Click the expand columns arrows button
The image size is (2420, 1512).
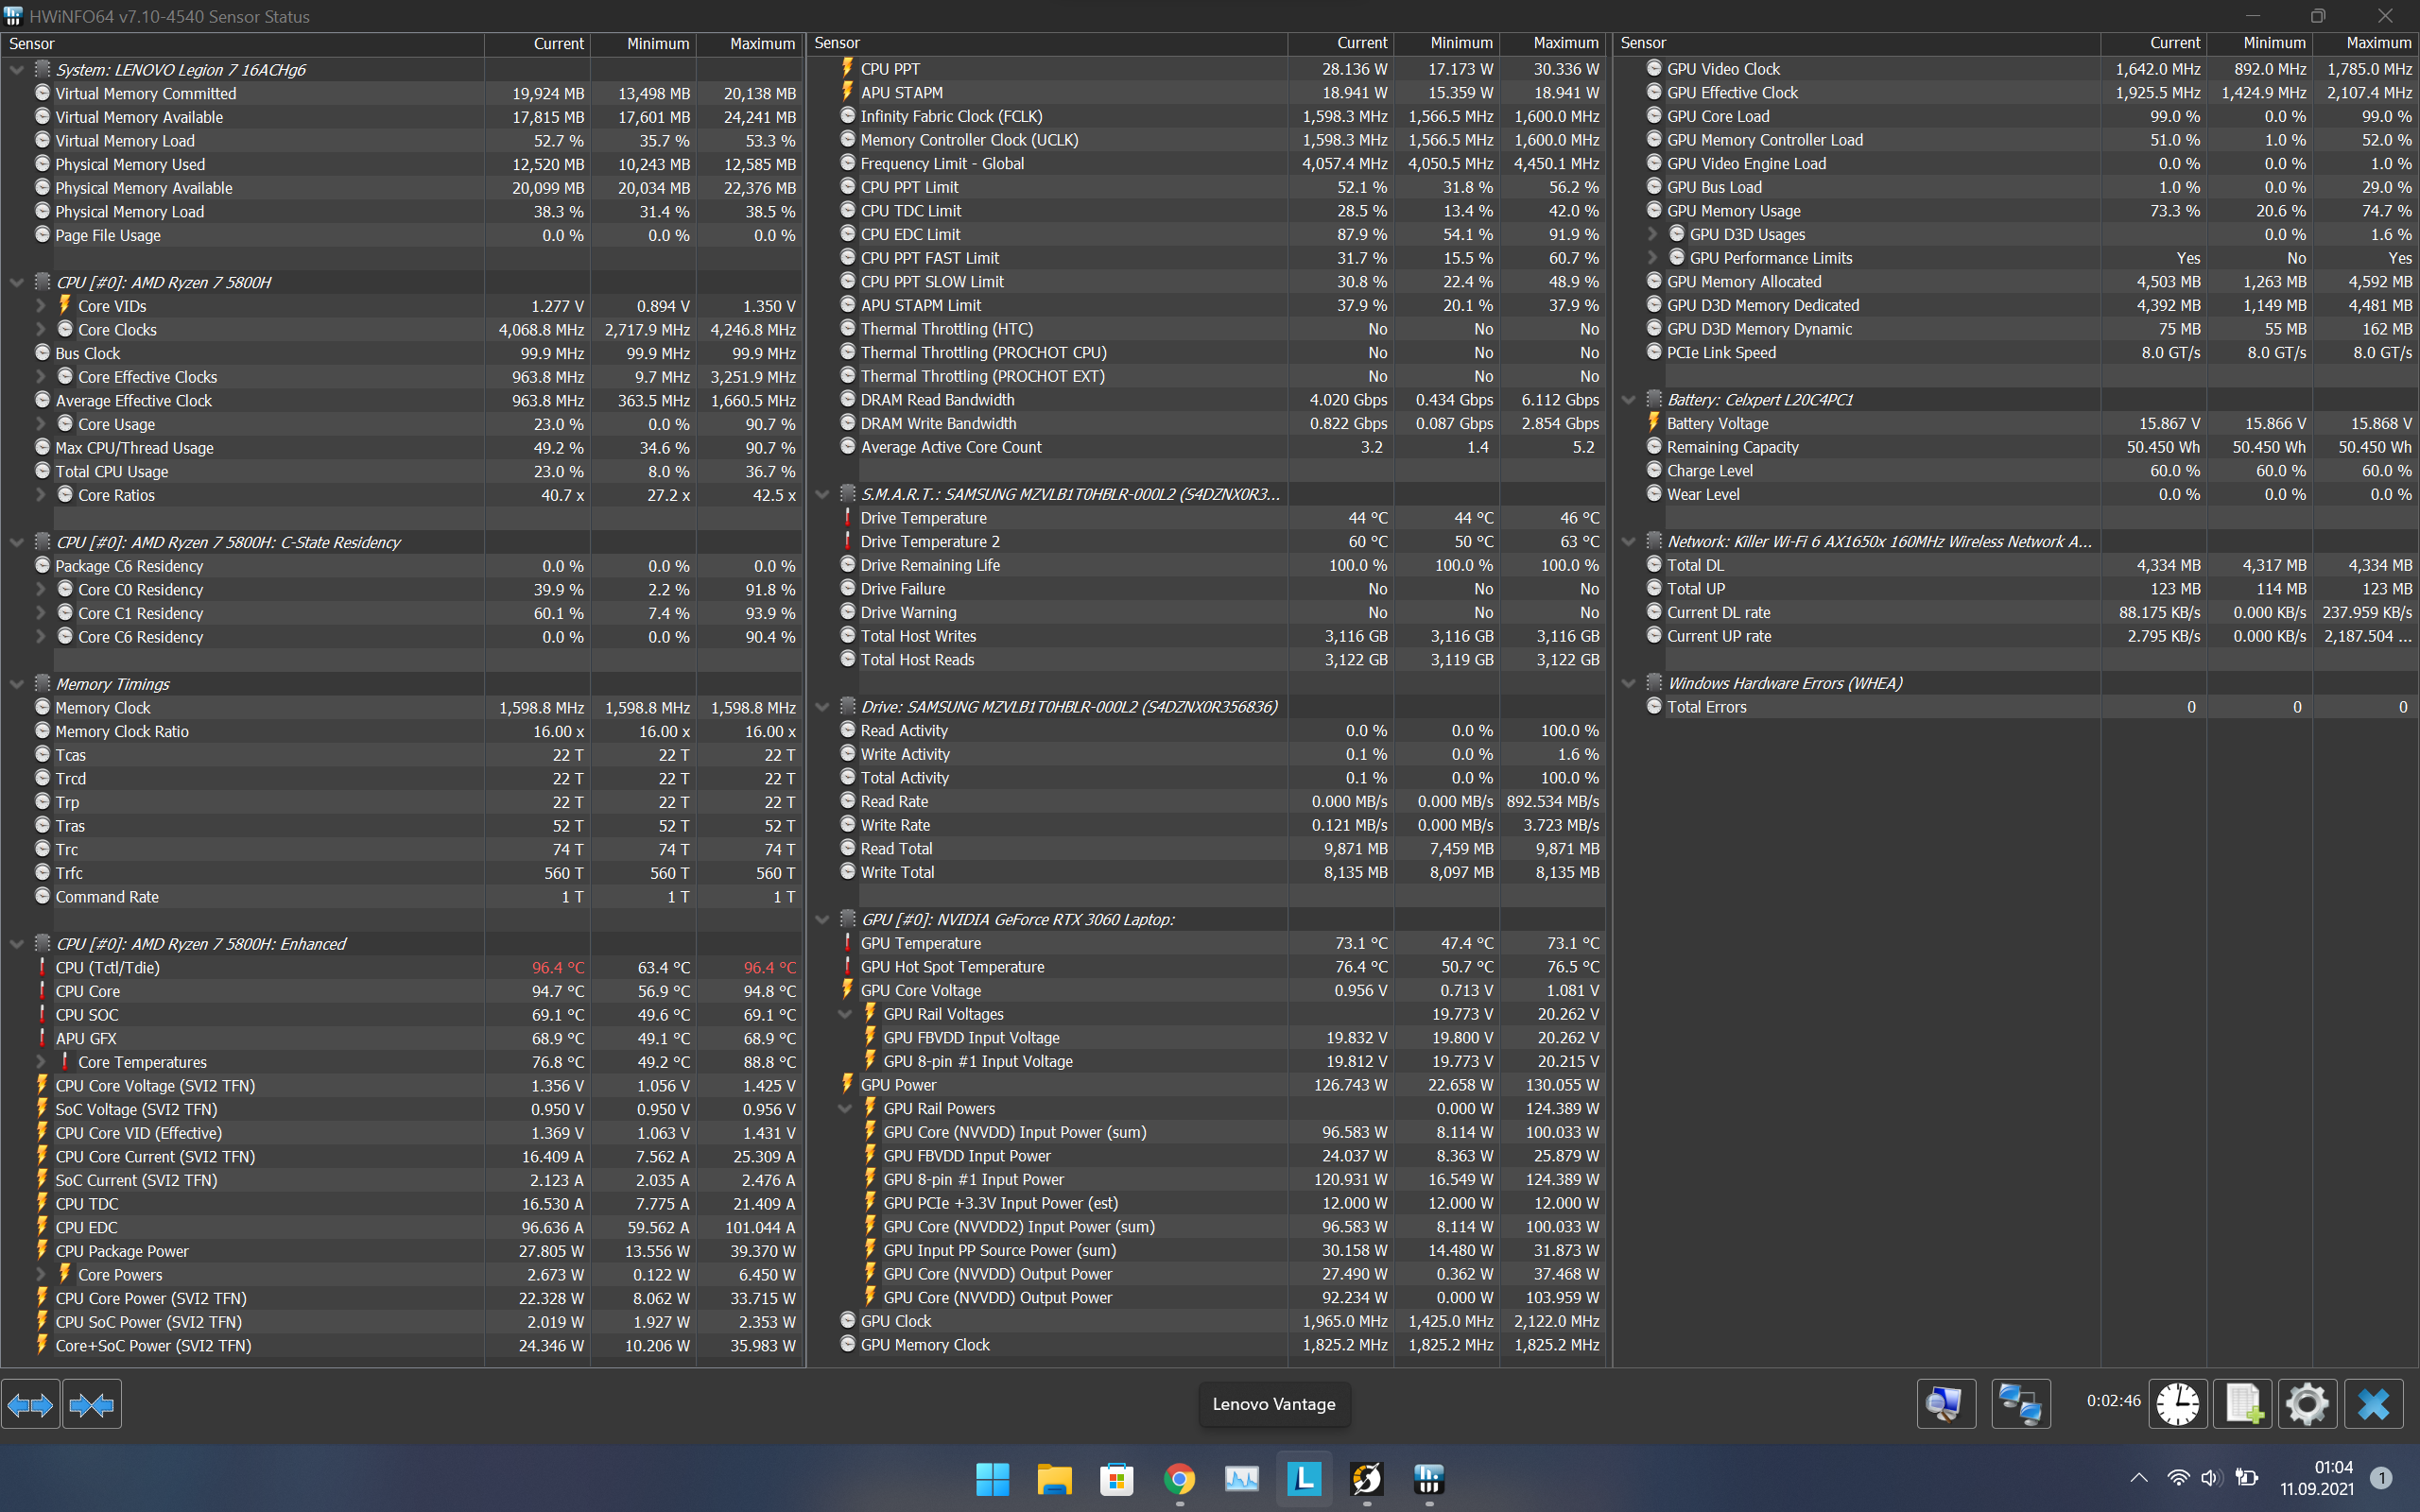coord(30,1405)
